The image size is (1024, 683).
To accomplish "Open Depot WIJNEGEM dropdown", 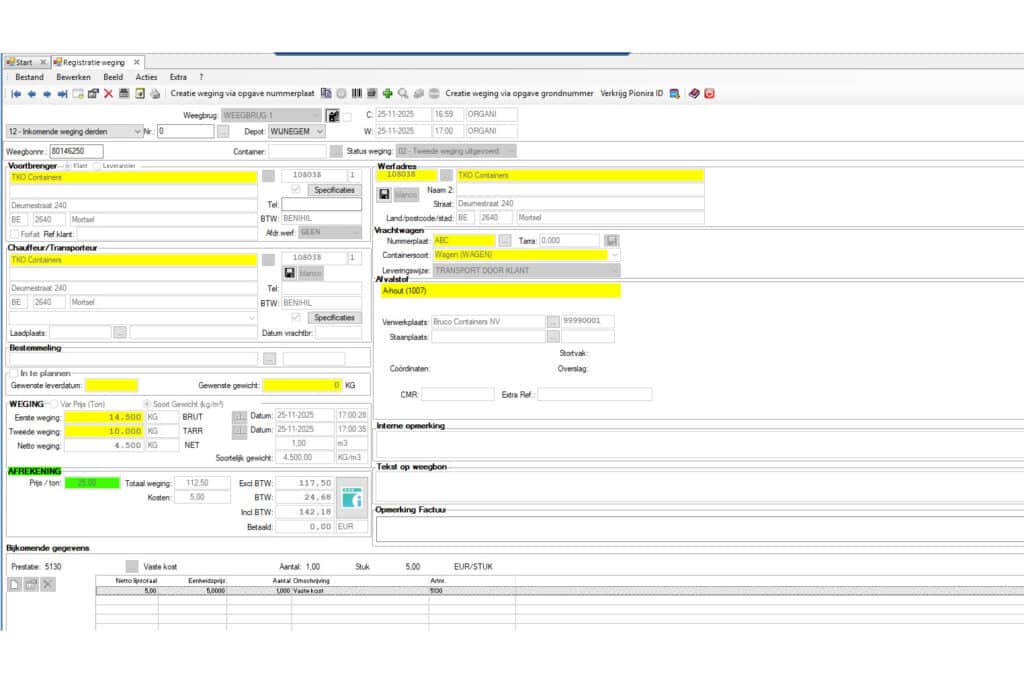I will tap(319, 132).
